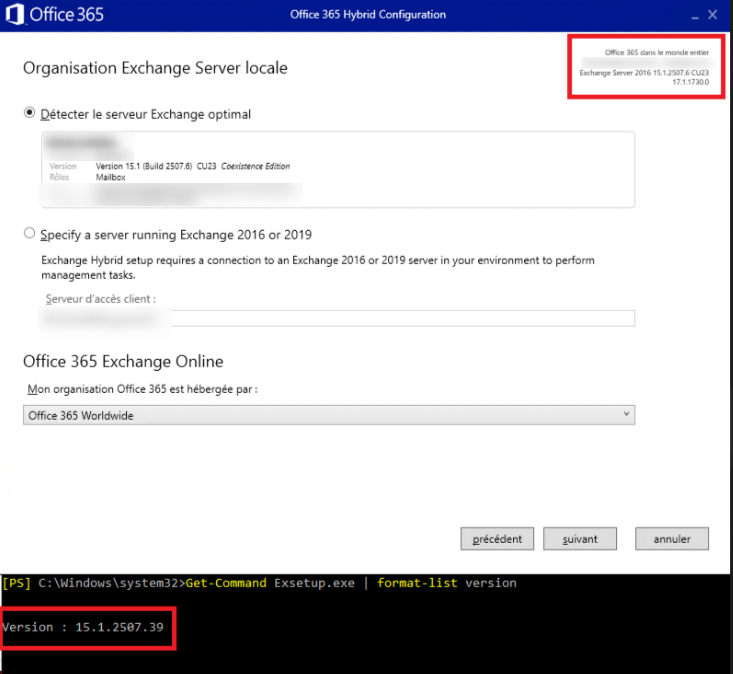Click 'Office 365 Exchange Online' heading
This screenshot has width=733, height=674.
(123, 361)
